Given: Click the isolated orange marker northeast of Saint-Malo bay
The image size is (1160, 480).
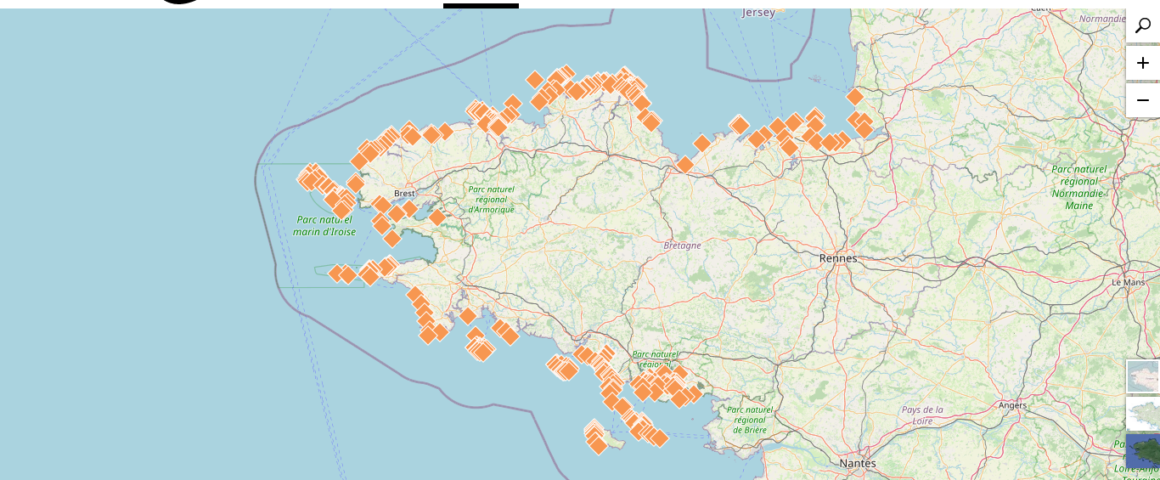Looking at the screenshot, I should click(x=855, y=97).
